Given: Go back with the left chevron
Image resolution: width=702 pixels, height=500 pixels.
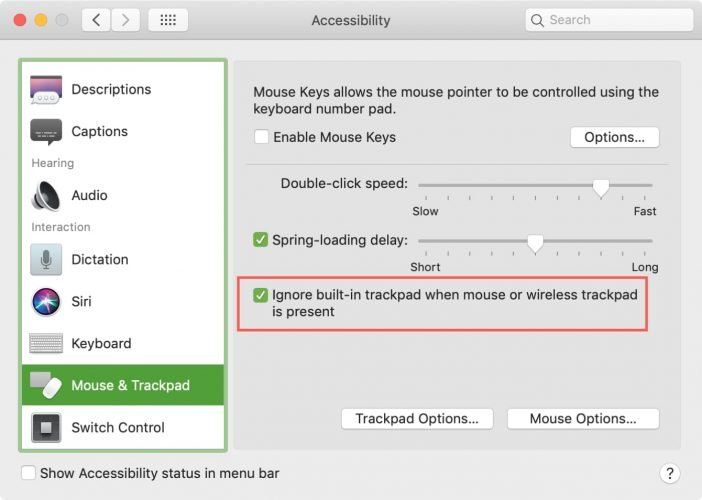Looking at the screenshot, I should (96, 20).
